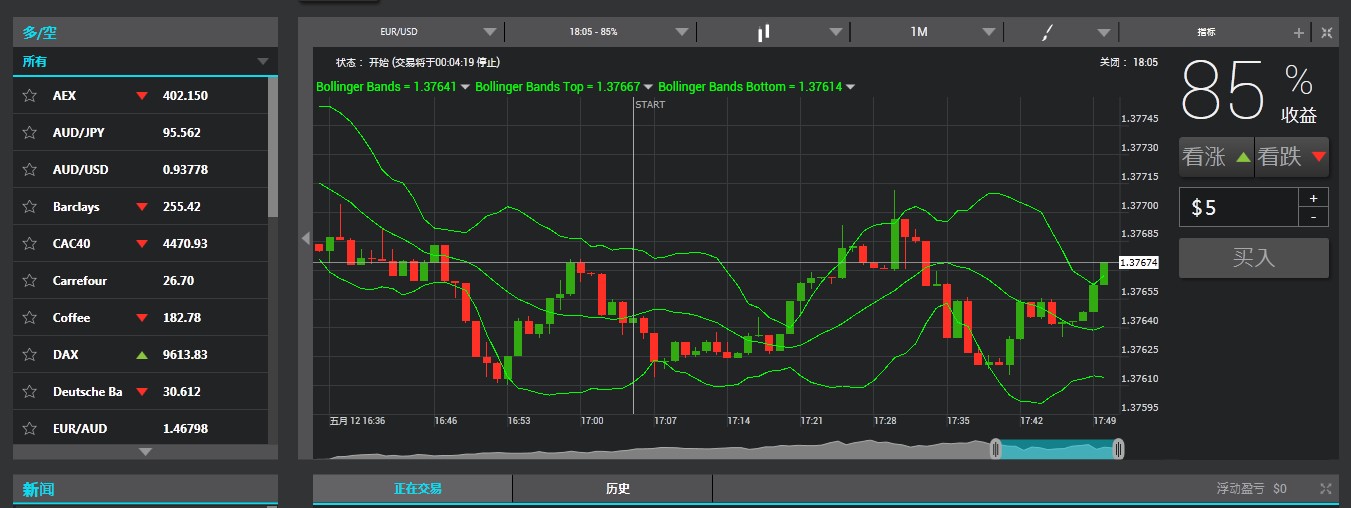The height and width of the screenshot is (508, 1351).
Task: Switch to the 历史 history tab
Action: [617, 489]
